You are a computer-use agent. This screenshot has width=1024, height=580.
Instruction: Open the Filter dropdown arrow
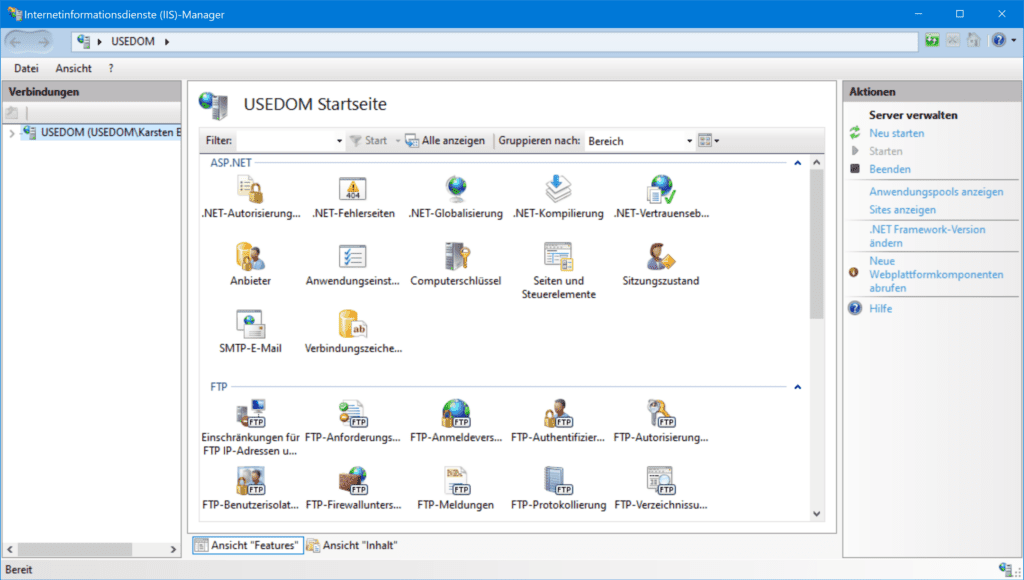pyautogui.click(x=339, y=141)
